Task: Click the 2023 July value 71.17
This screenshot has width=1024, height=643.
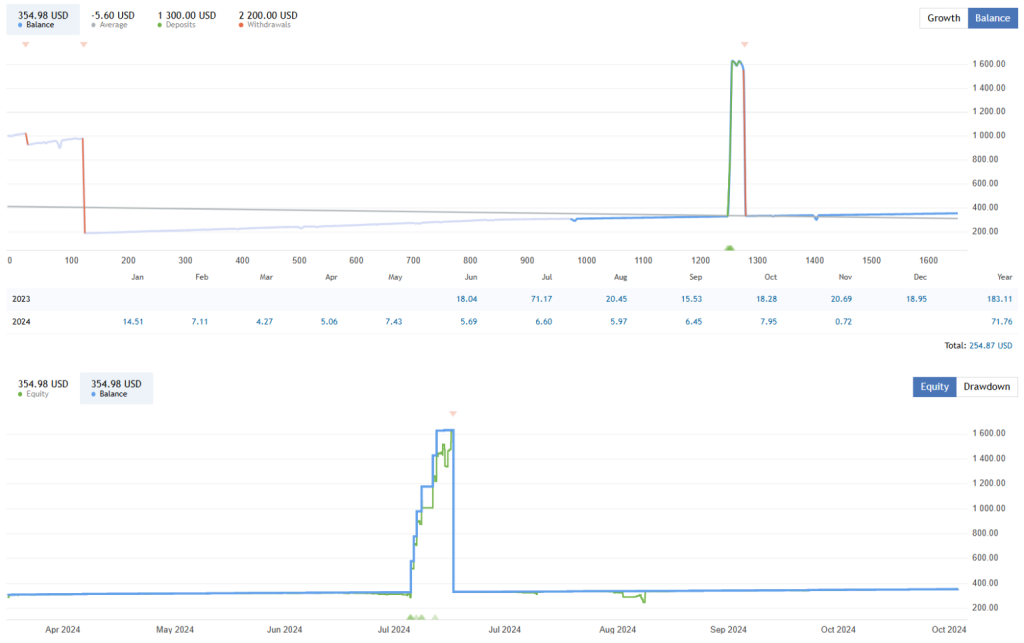Action: coord(546,299)
